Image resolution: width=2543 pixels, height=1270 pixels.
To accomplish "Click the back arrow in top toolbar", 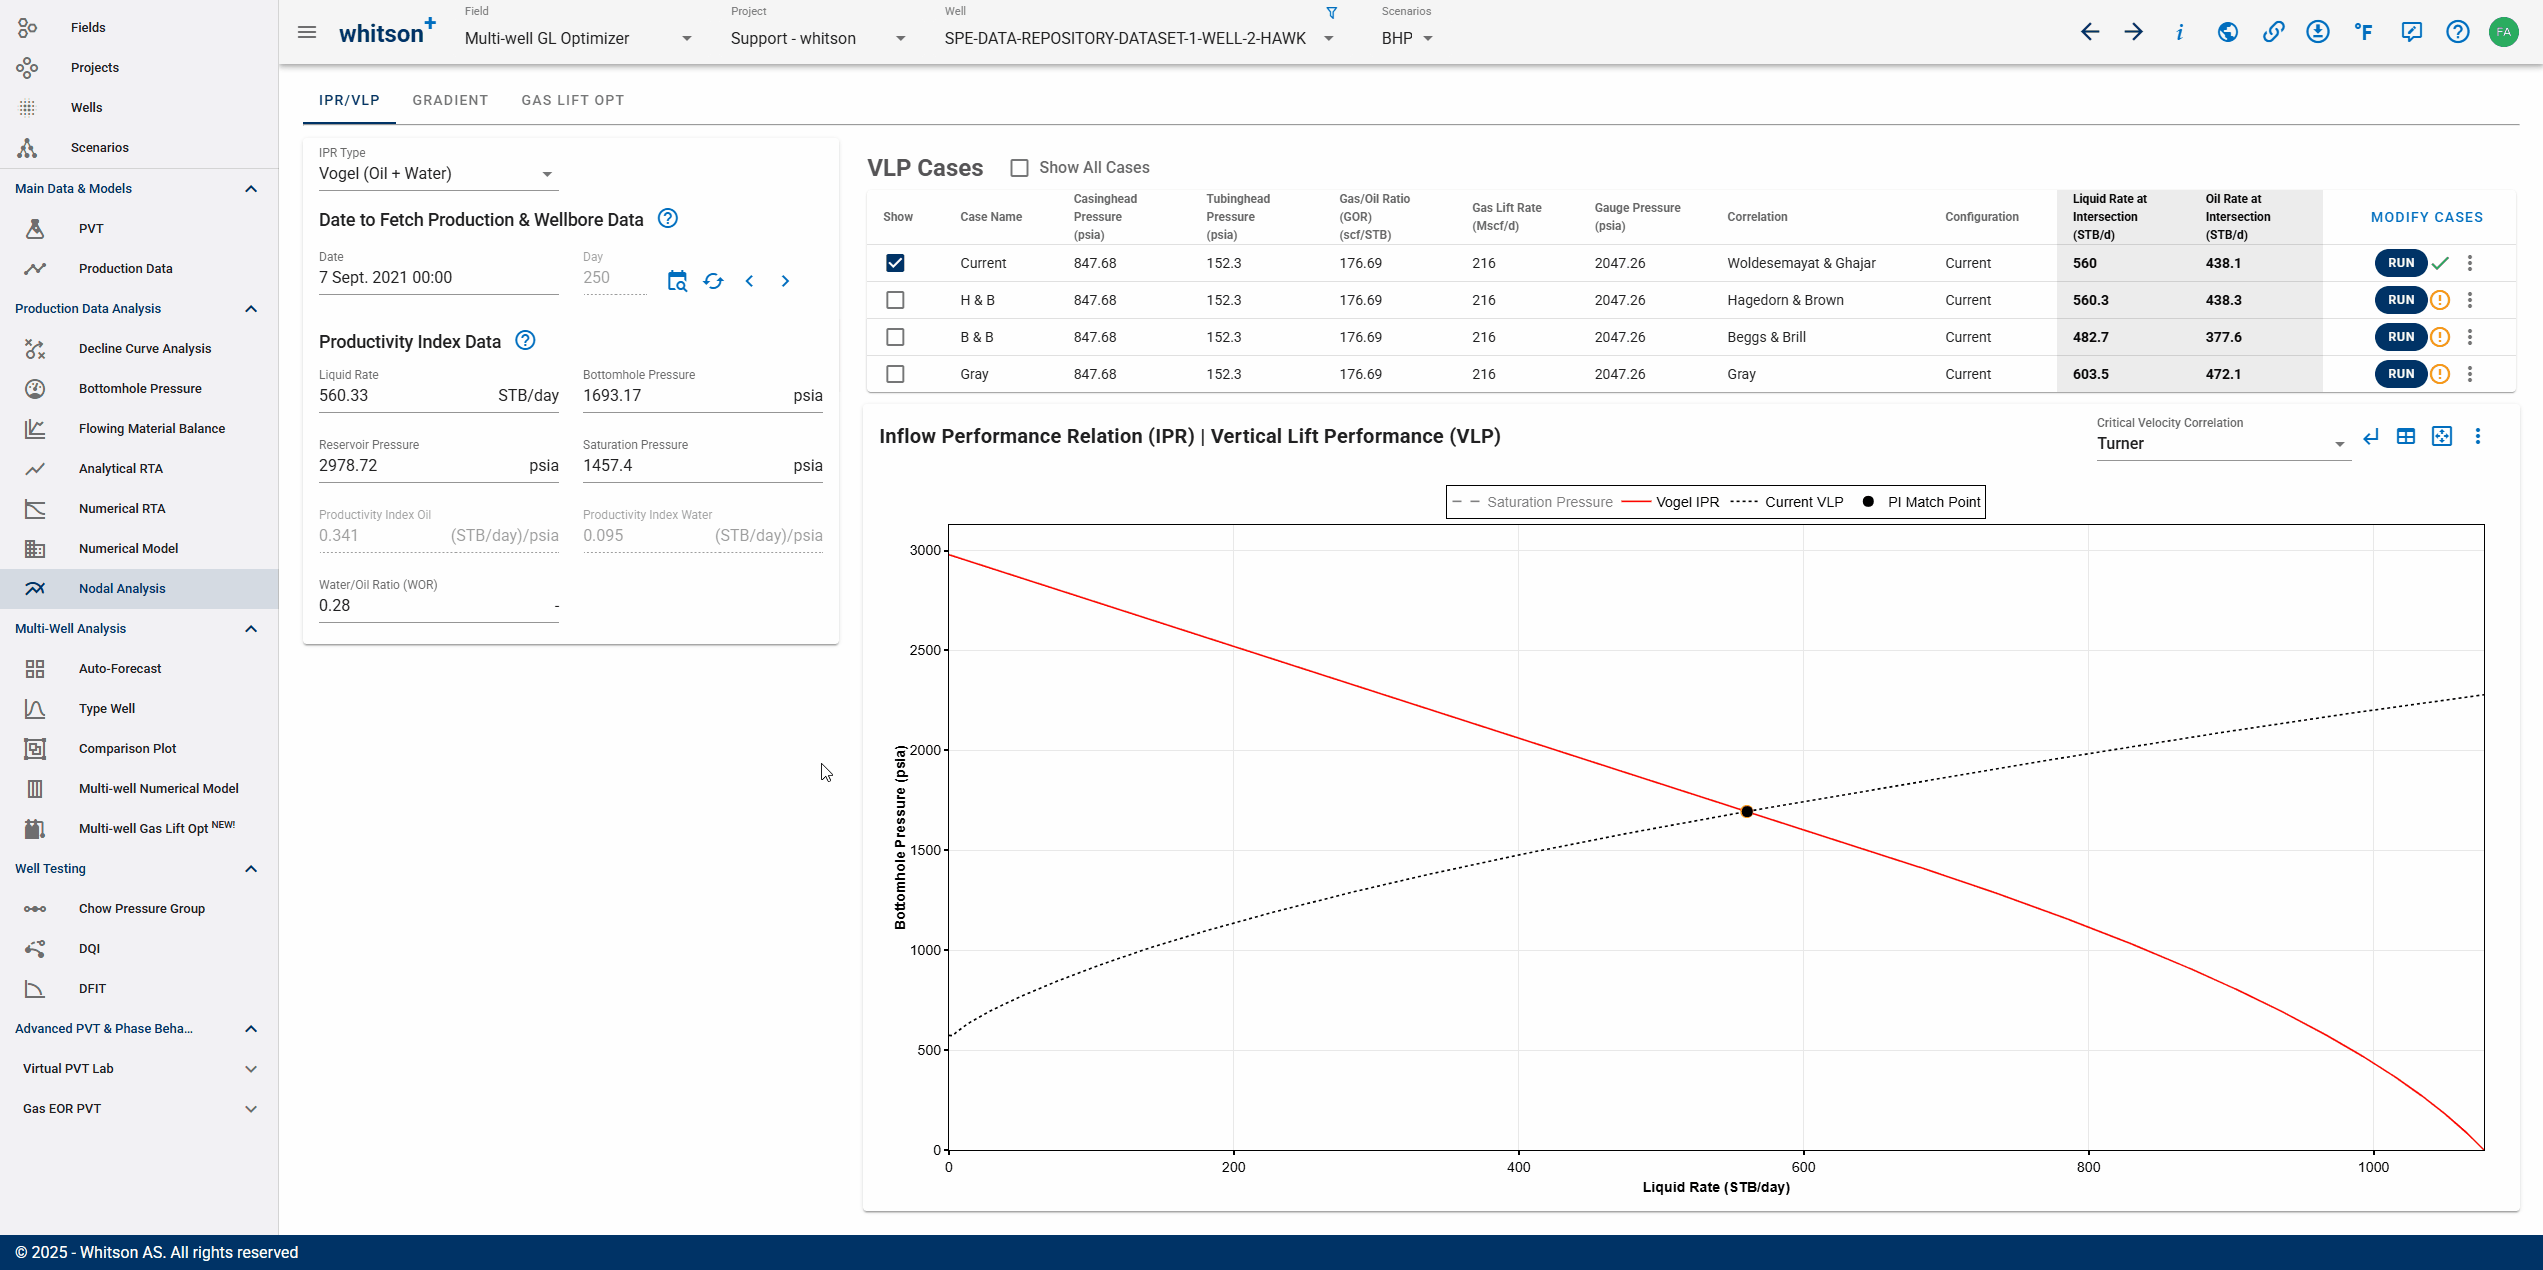I will (x=2089, y=32).
